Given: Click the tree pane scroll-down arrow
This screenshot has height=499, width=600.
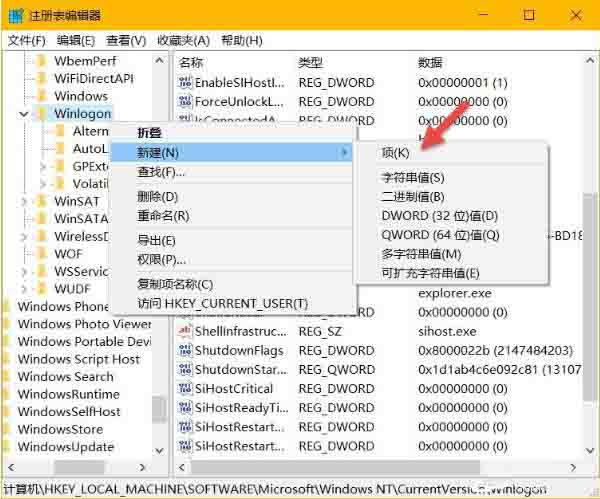Looking at the screenshot, I should (159, 451).
